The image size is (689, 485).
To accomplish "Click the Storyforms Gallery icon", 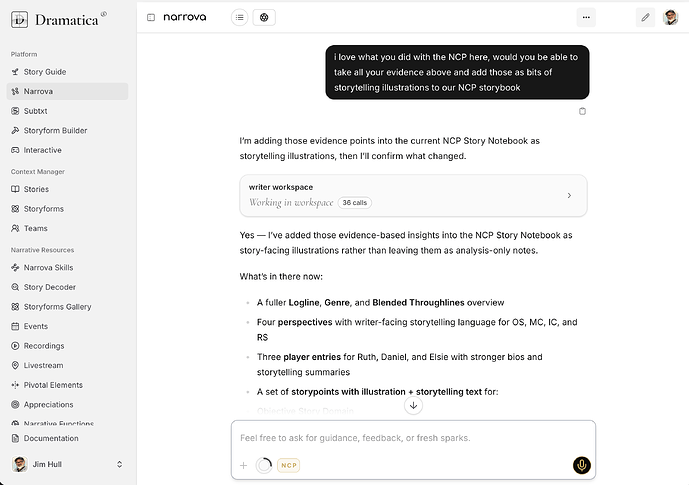I will 15,307.
